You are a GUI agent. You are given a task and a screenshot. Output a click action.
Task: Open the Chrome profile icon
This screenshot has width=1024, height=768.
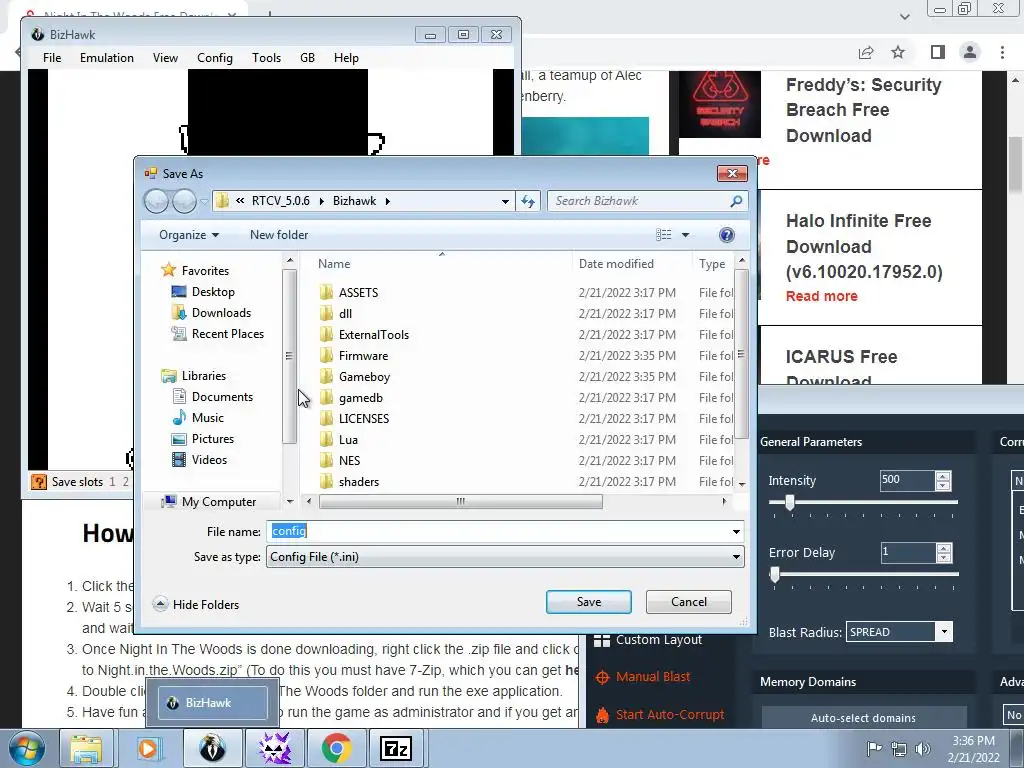coord(969,52)
